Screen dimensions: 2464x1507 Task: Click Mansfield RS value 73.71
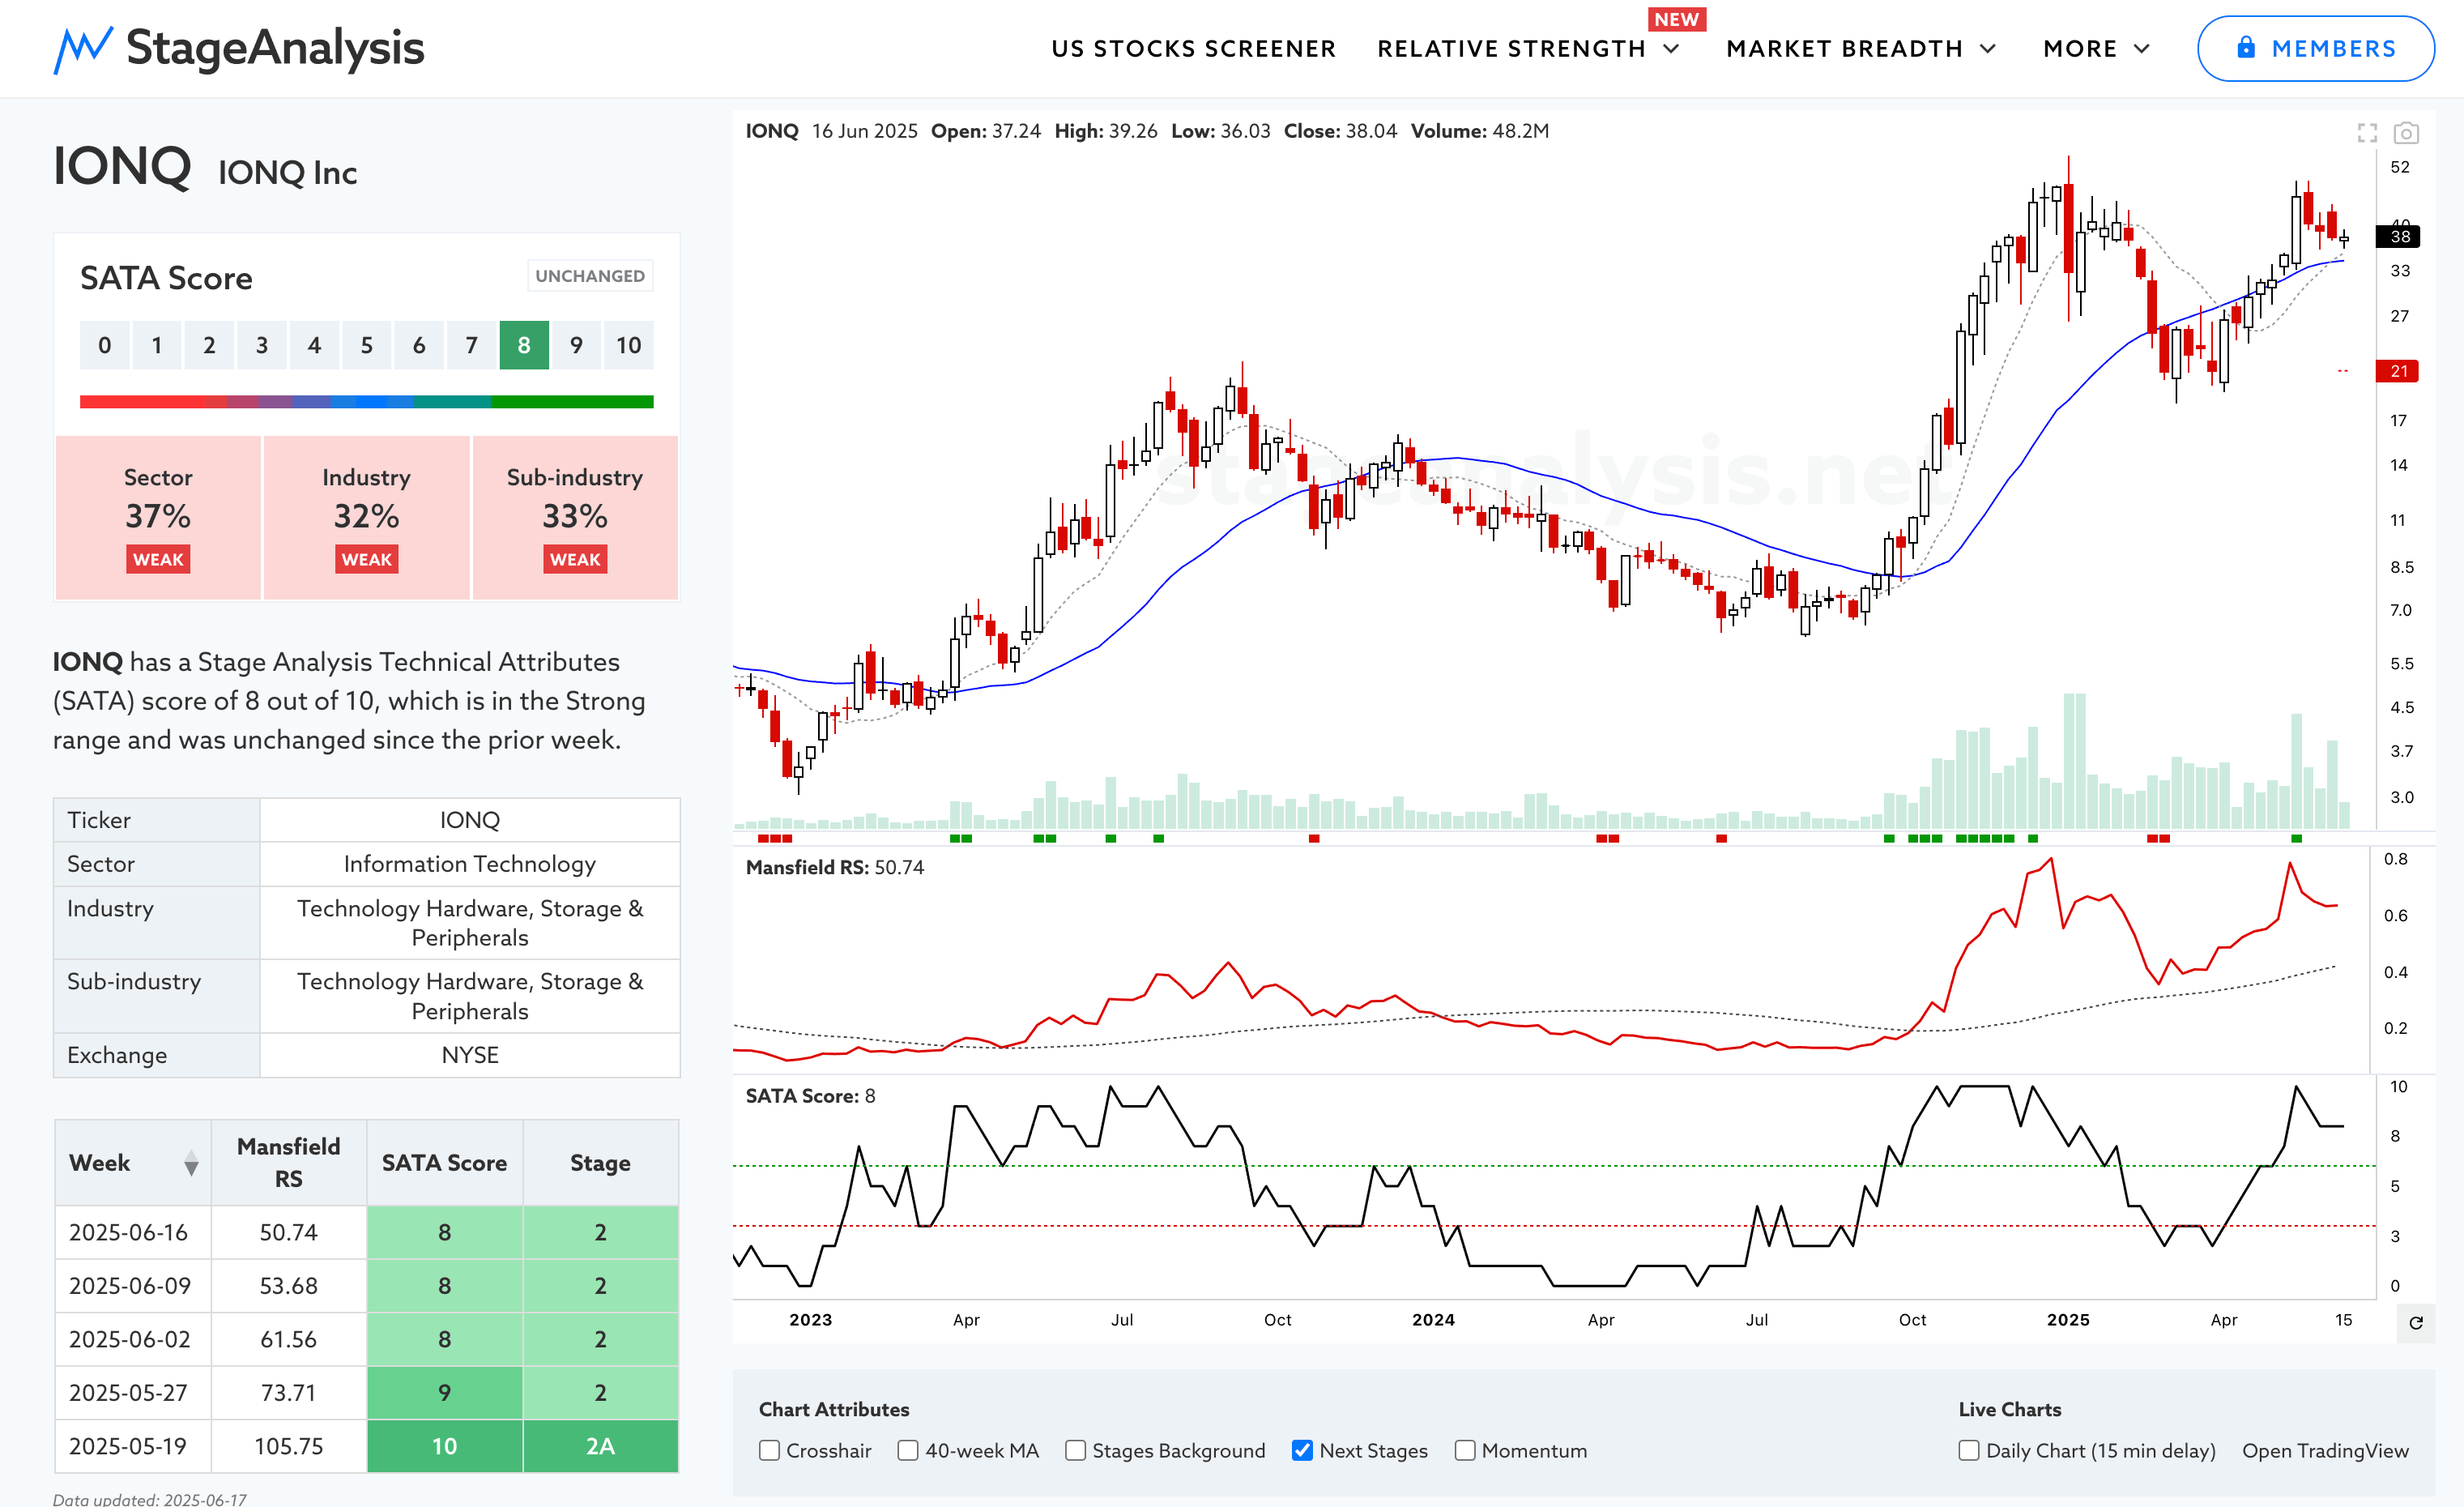(x=289, y=1392)
